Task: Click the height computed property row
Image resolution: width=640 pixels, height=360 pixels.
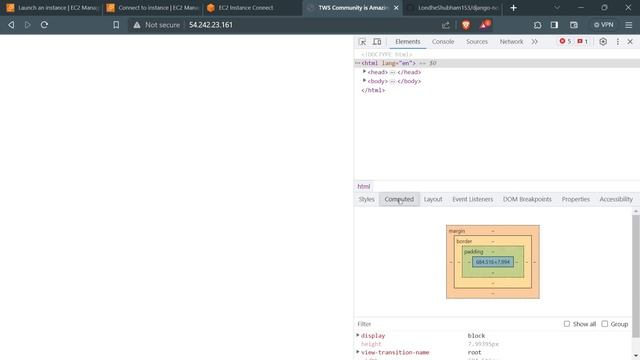Action: 493,344
